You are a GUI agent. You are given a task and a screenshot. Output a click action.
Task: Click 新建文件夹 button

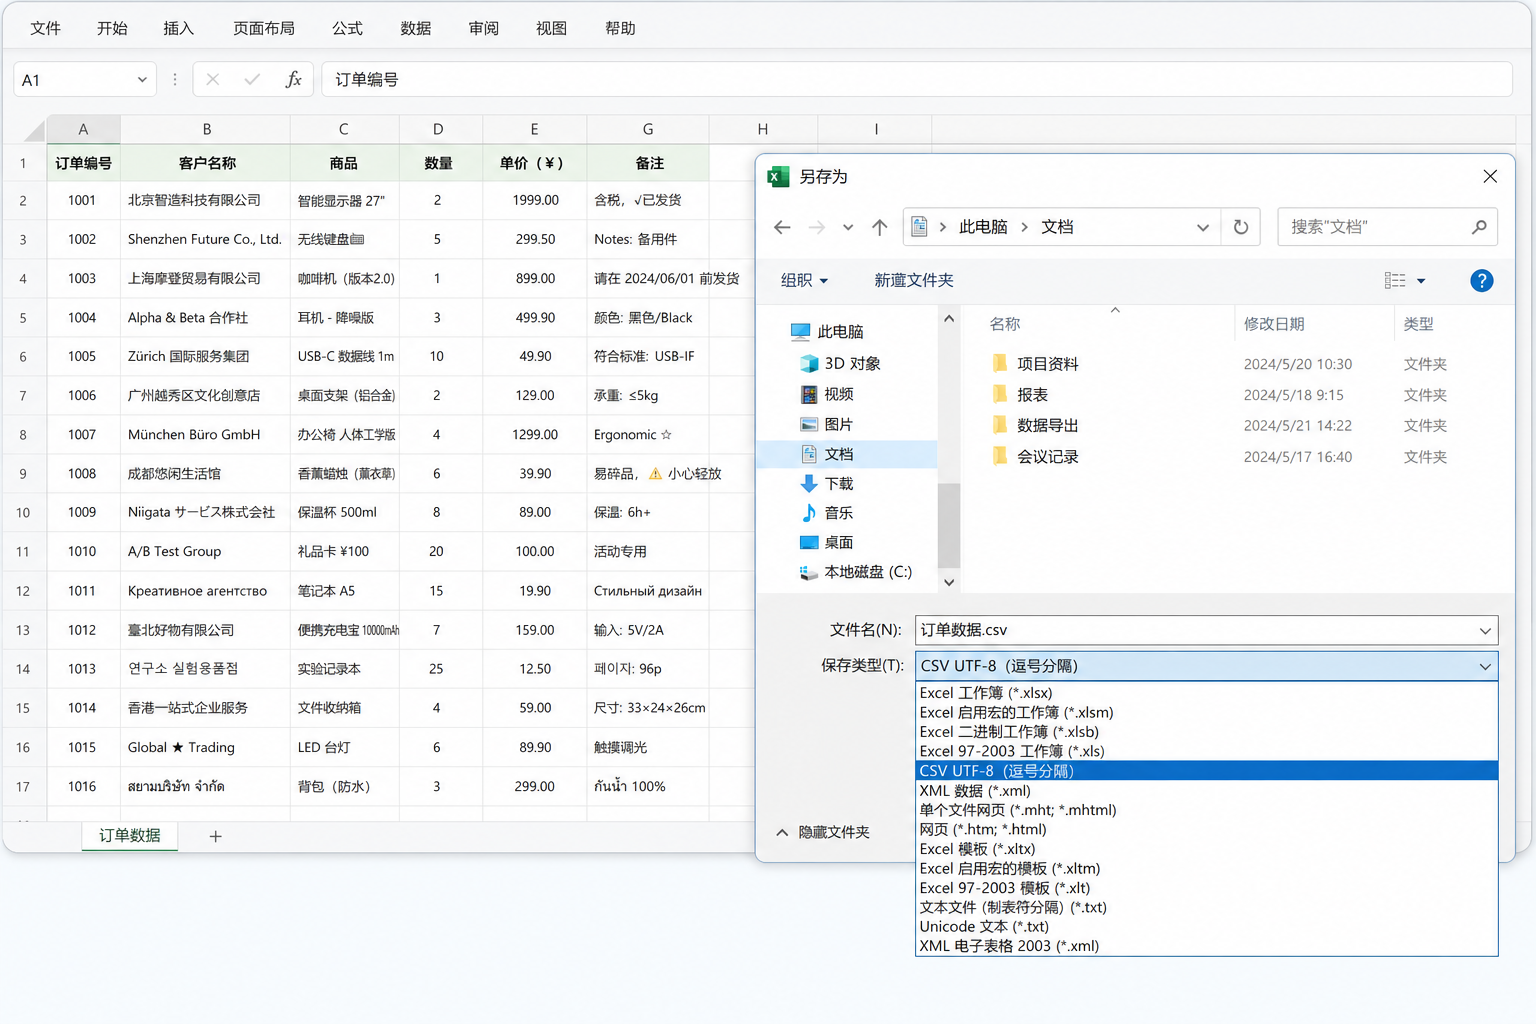(914, 281)
